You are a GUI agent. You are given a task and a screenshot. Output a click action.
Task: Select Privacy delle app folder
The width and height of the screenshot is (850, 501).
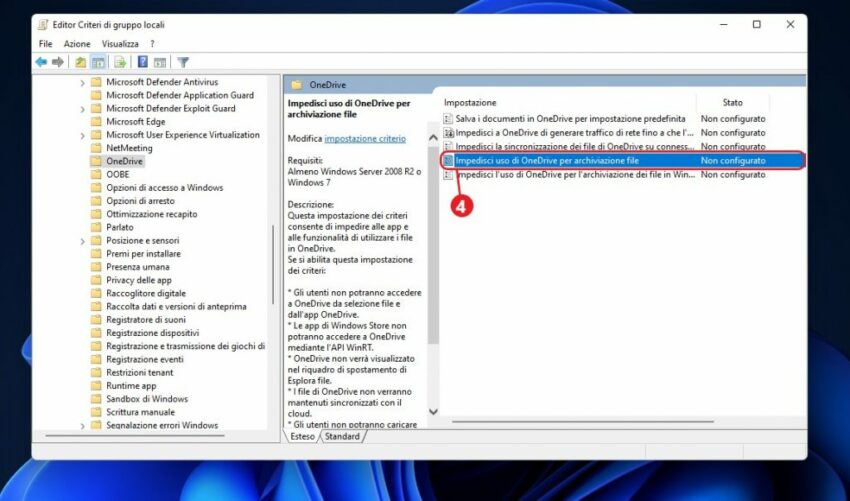click(139, 280)
